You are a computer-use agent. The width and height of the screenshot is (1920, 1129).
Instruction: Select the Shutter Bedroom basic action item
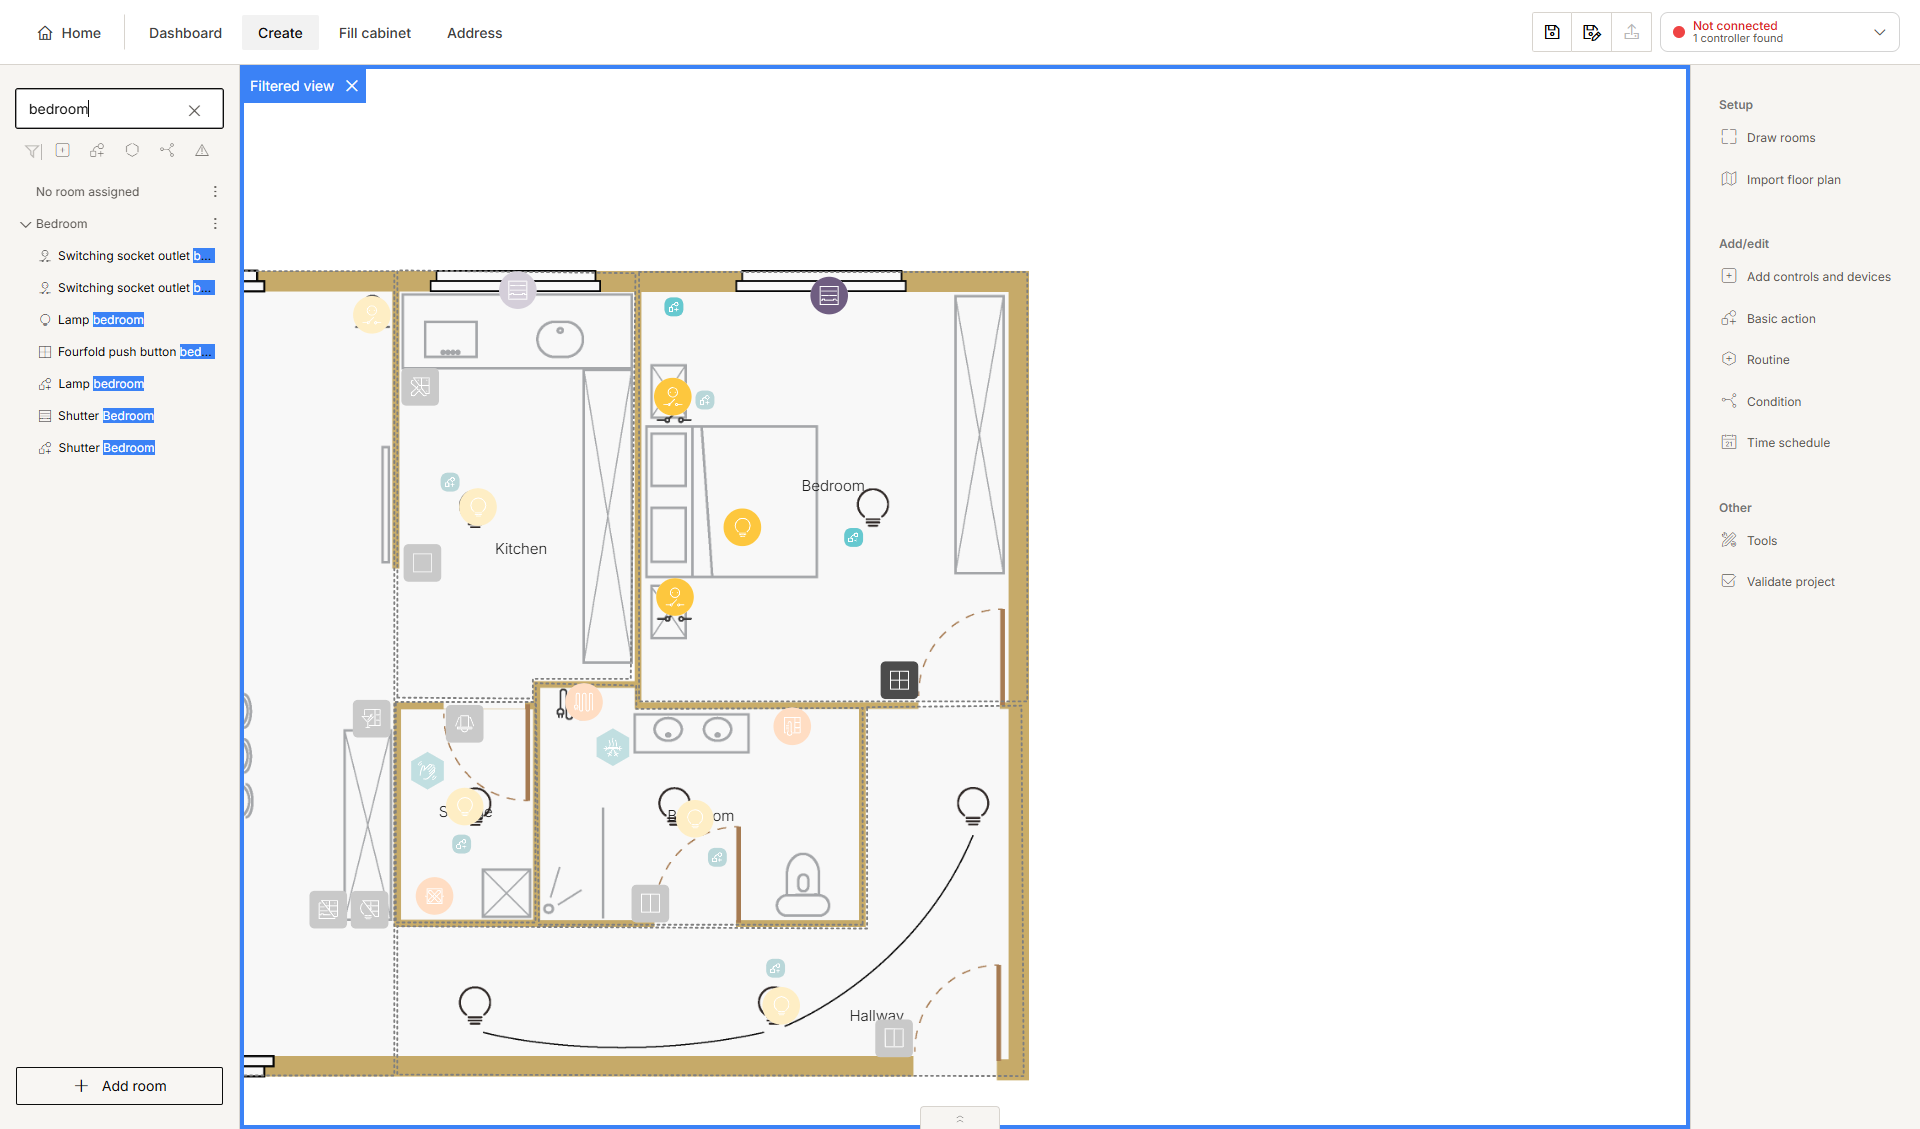point(97,448)
